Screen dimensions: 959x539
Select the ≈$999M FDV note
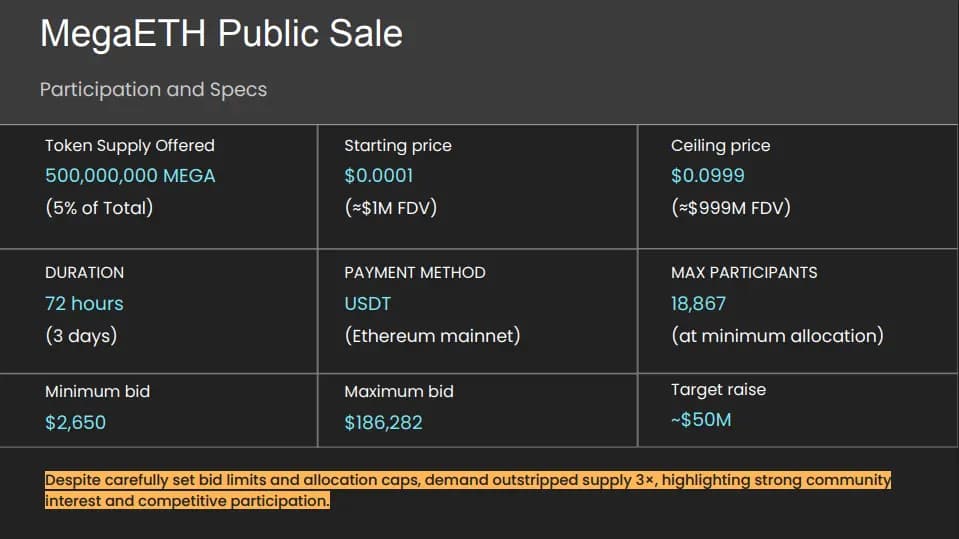[x=731, y=208]
